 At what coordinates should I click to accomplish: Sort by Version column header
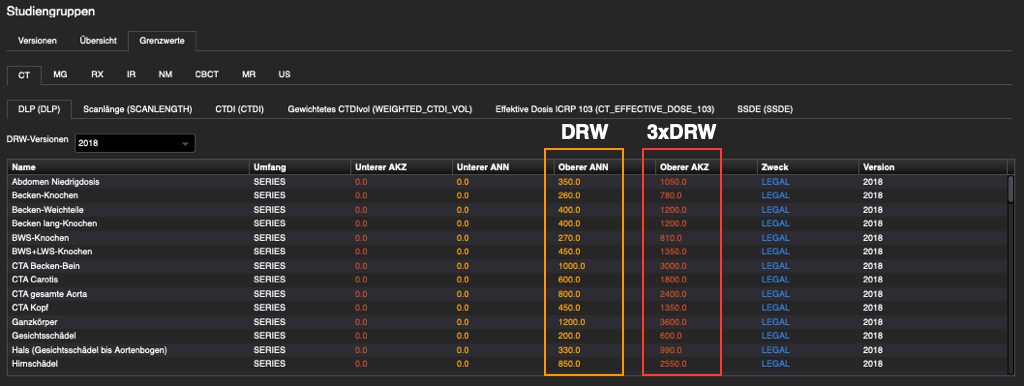pos(933,167)
